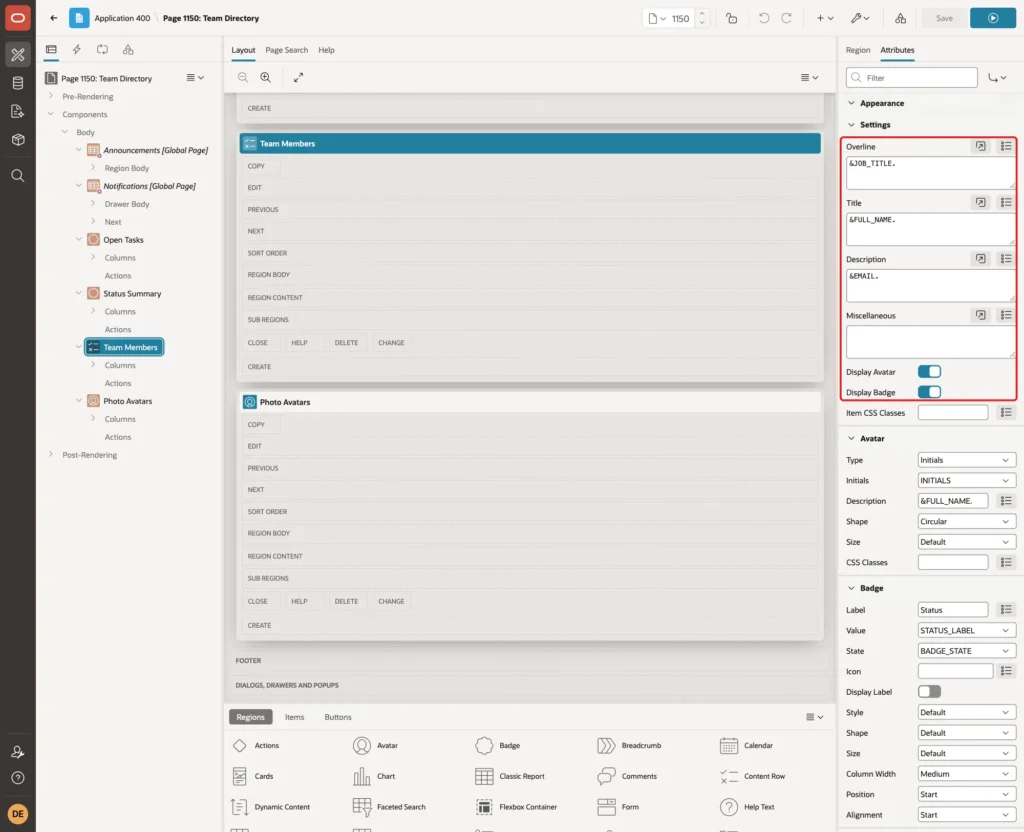Image resolution: width=1024 pixels, height=832 pixels.
Task: Open the Avatar Type dropdown
Action: click(x=967, y=460)
